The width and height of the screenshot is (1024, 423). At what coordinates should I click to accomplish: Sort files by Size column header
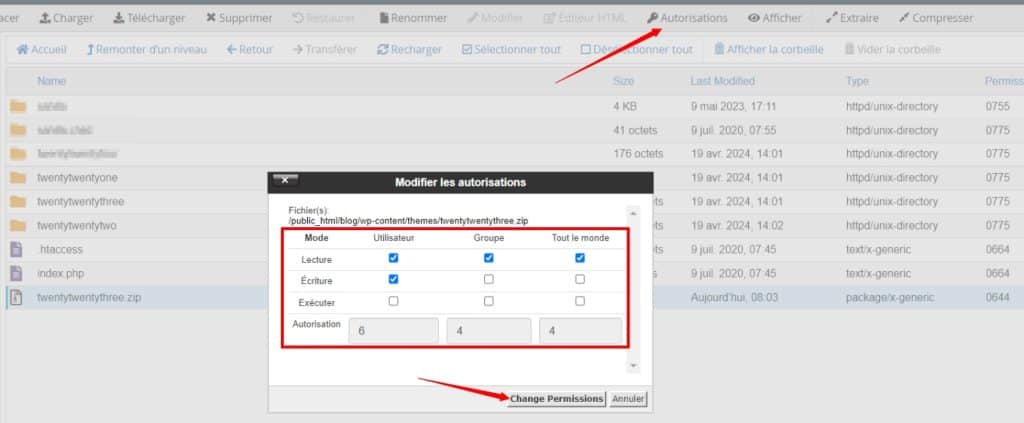(623, 81)
